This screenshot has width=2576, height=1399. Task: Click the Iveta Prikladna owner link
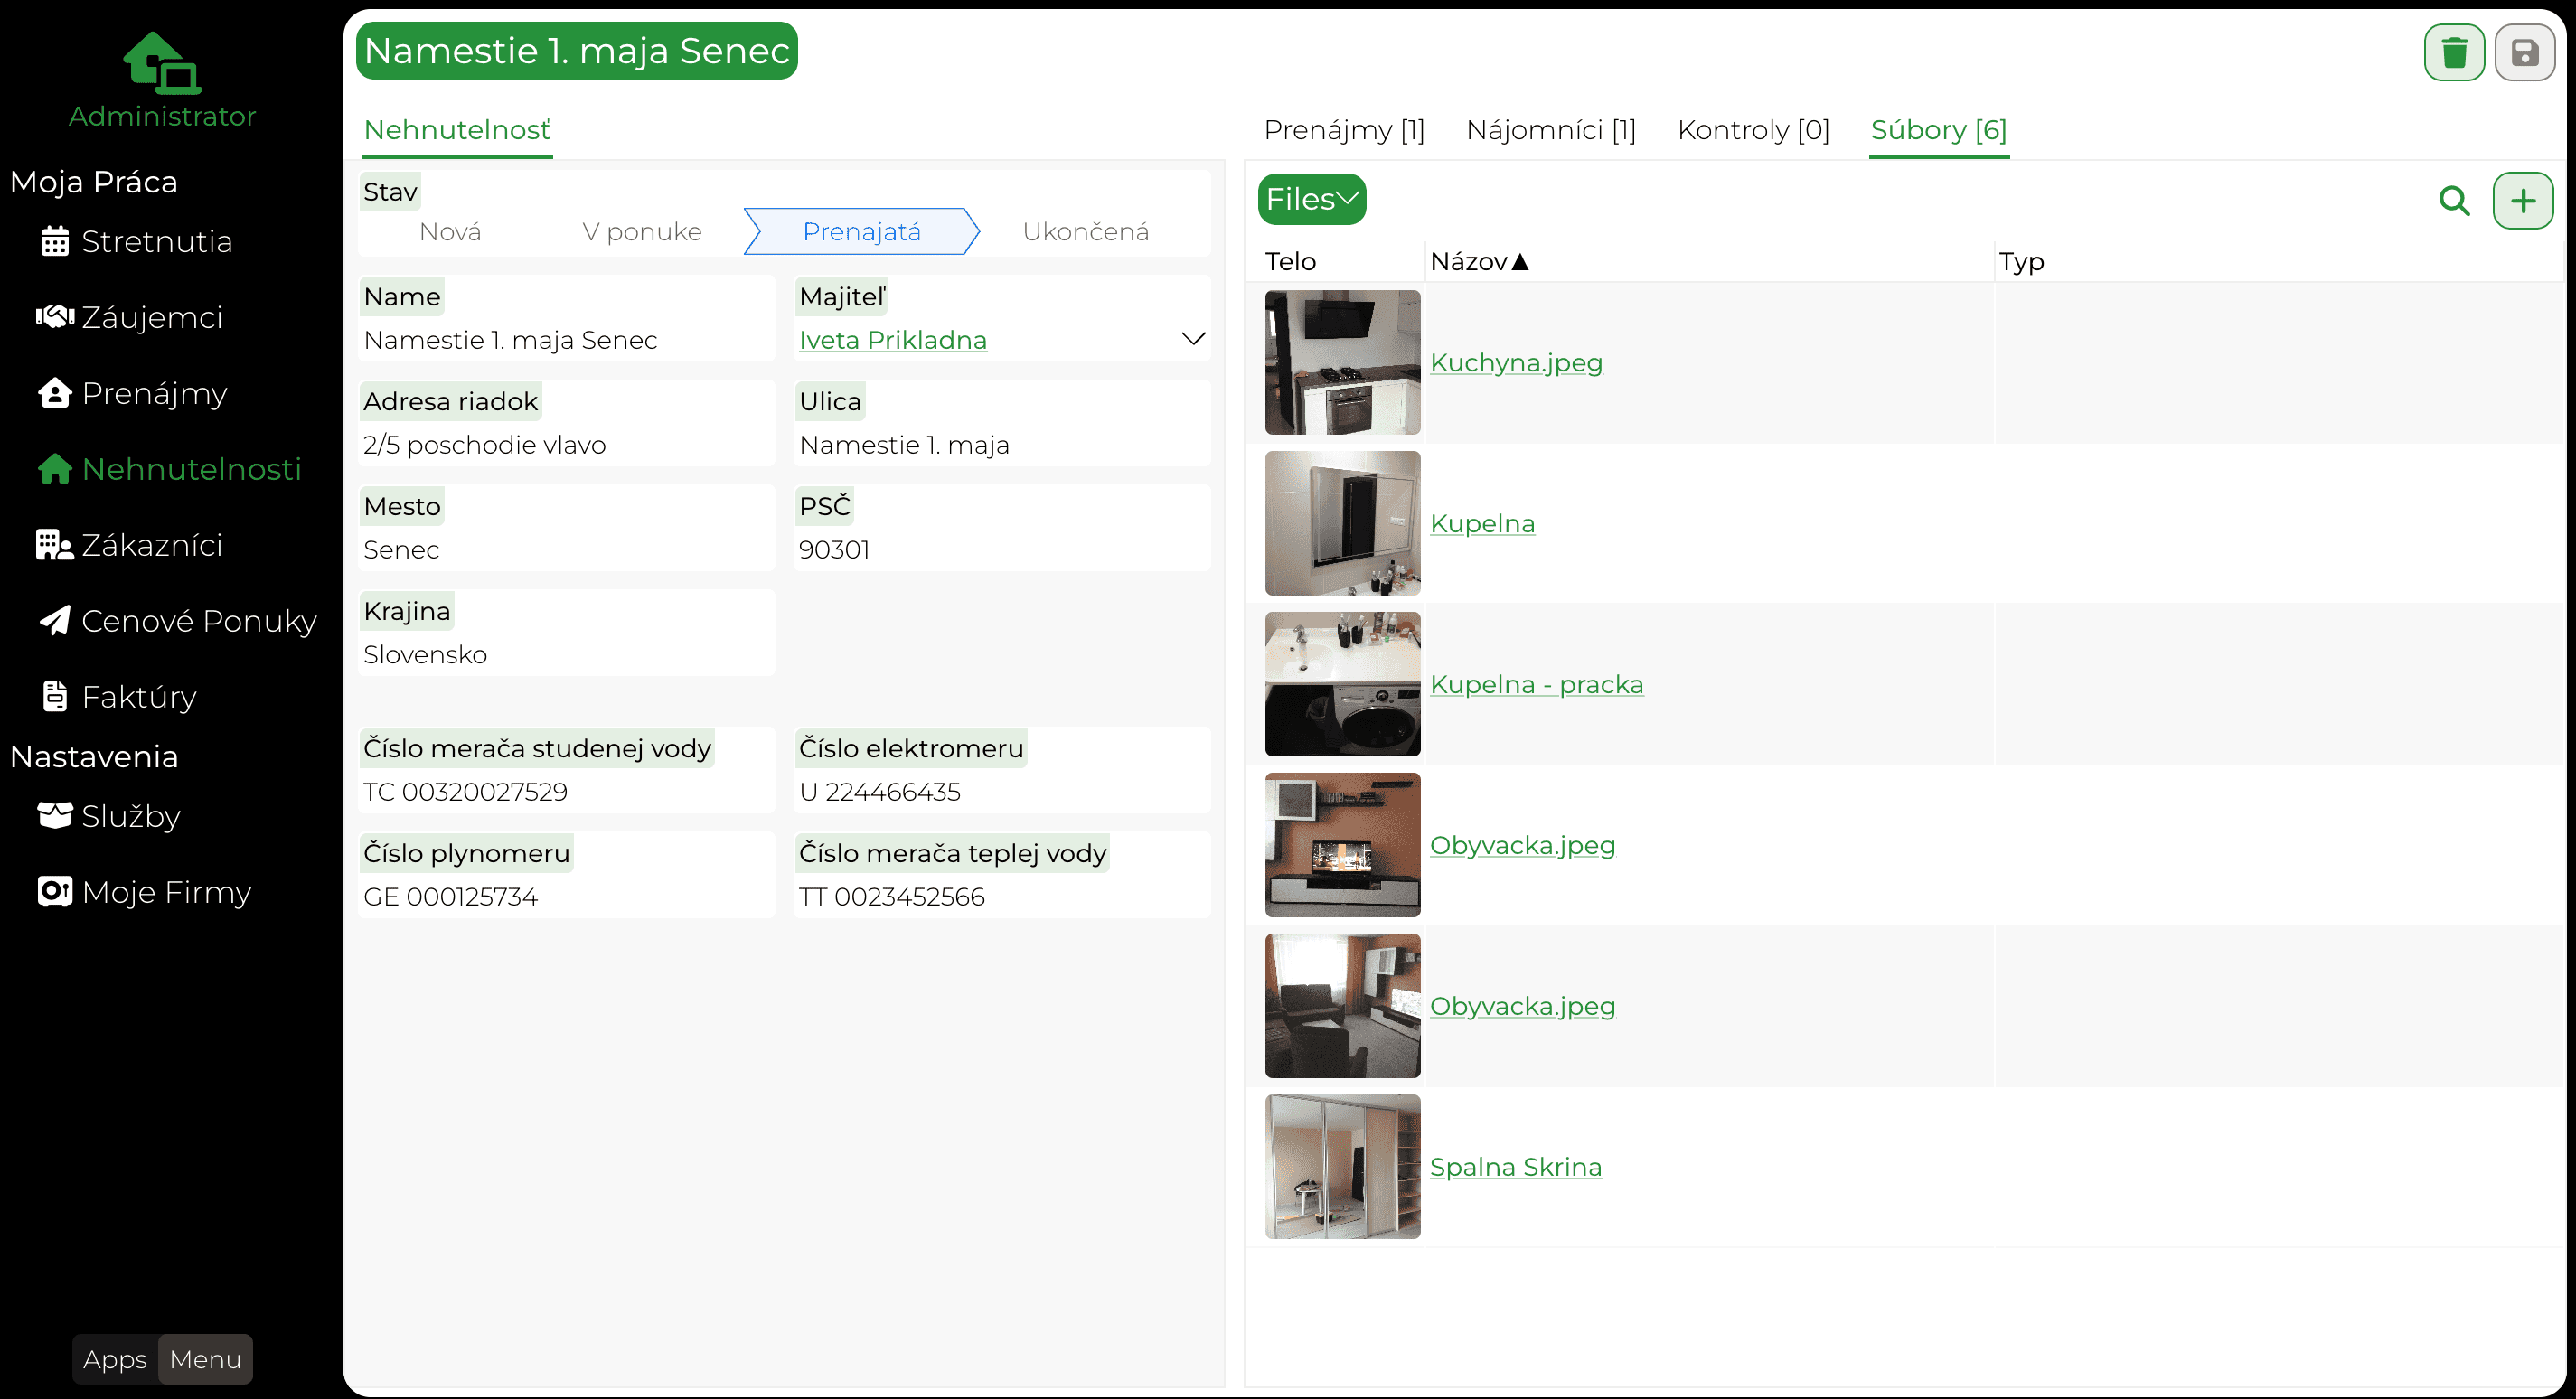point(892,340)
